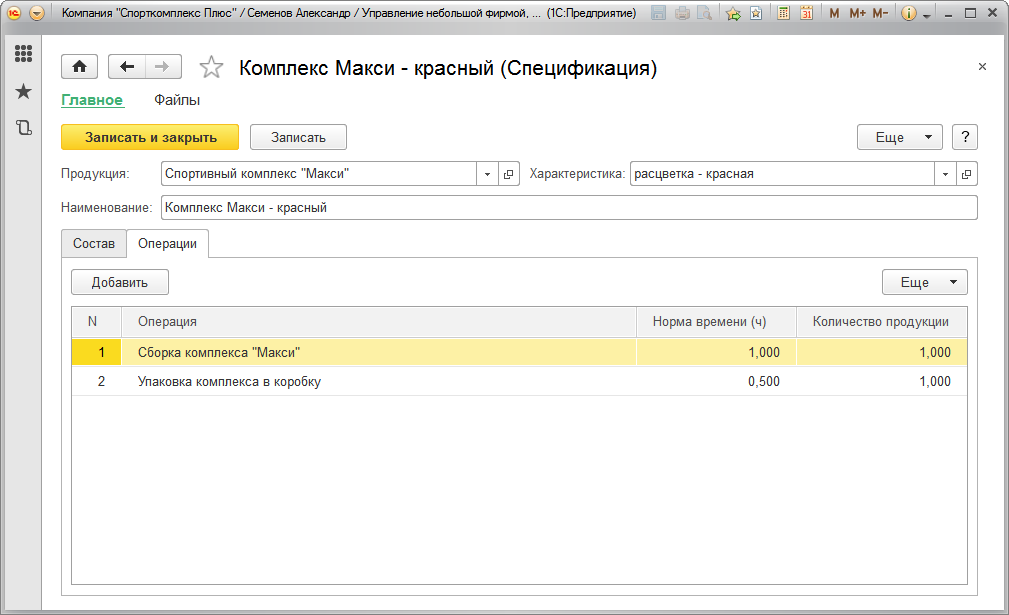Screen dimensions: 1009x615
Task: Click the Количество продукции column header
Action: [x=882, y=322]
